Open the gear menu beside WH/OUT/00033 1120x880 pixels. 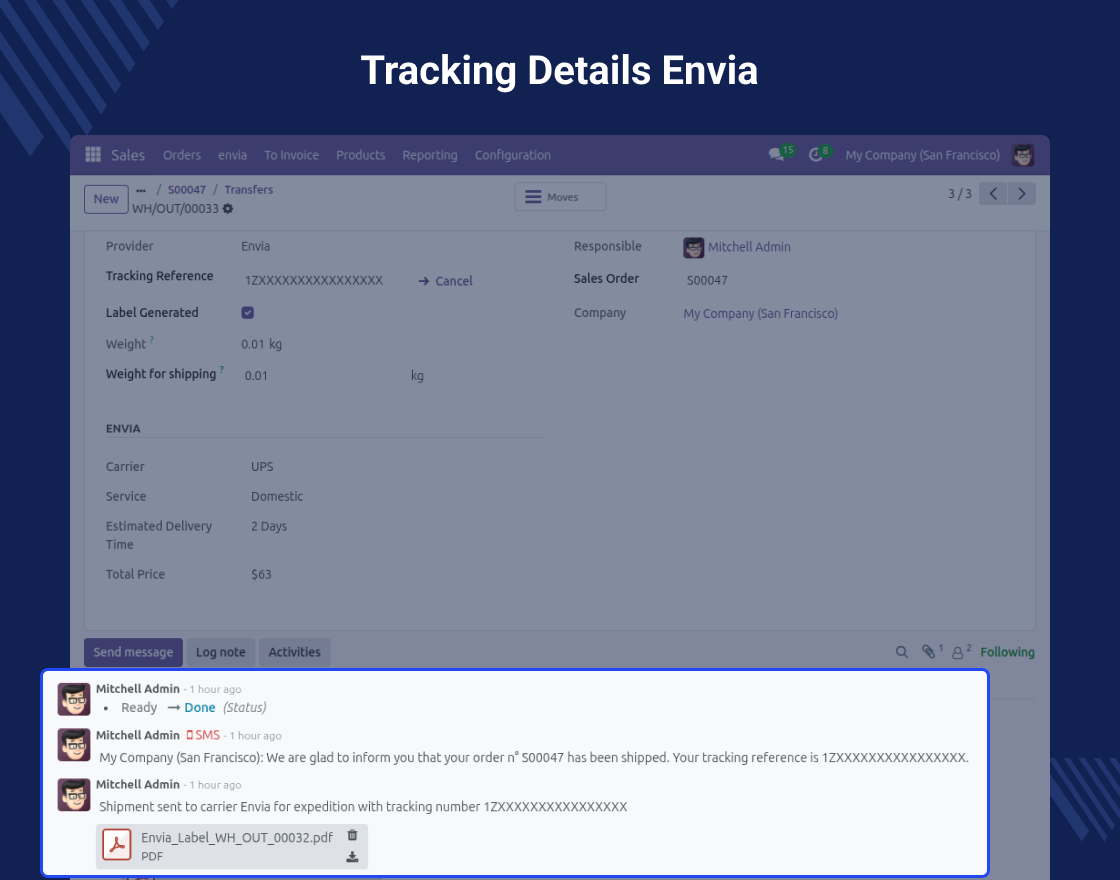[x=228, y=209]
